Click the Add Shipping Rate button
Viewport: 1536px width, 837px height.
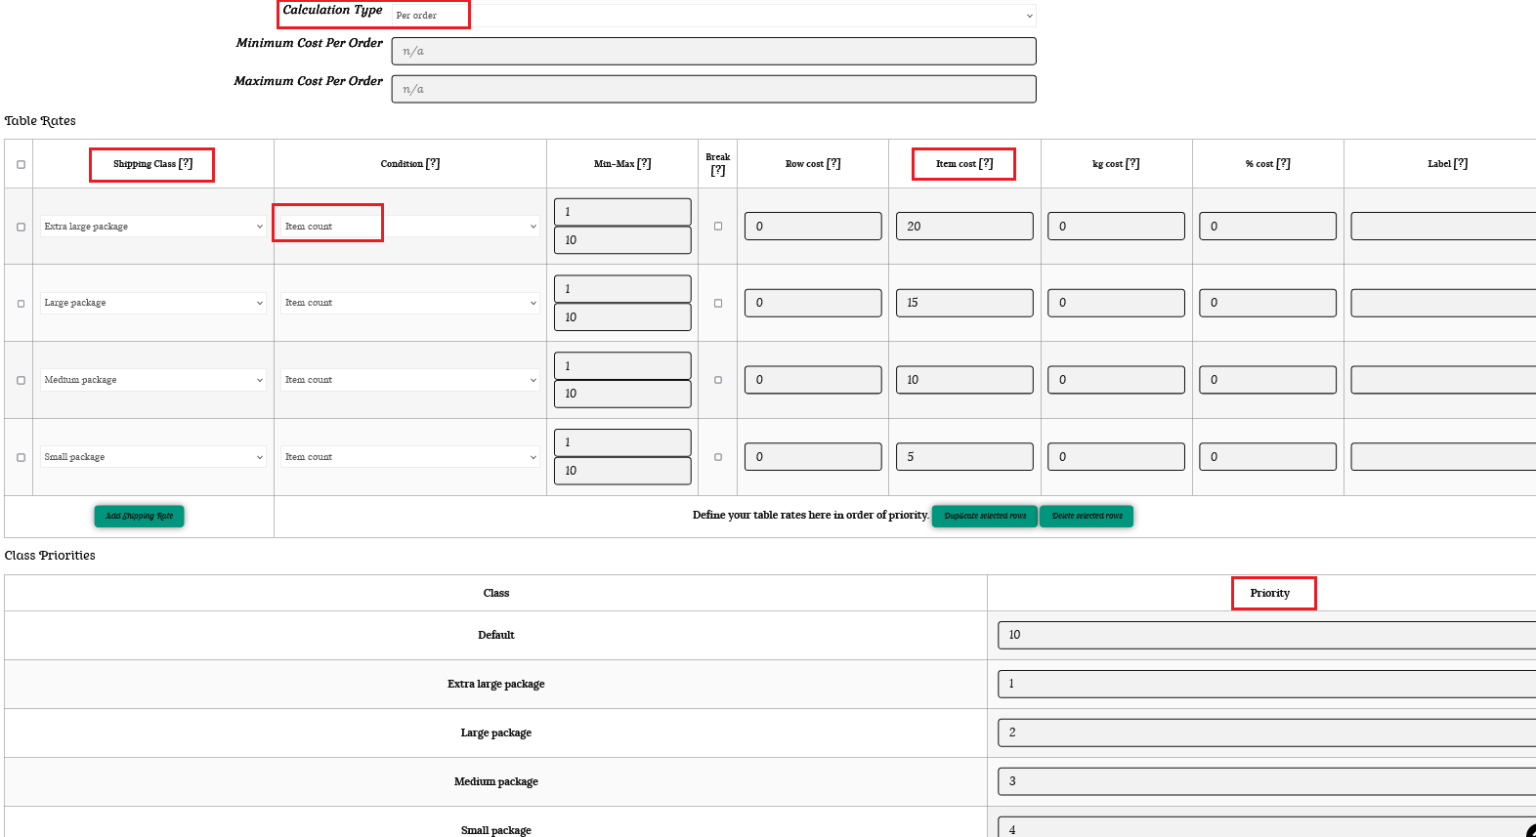(139, 516)
